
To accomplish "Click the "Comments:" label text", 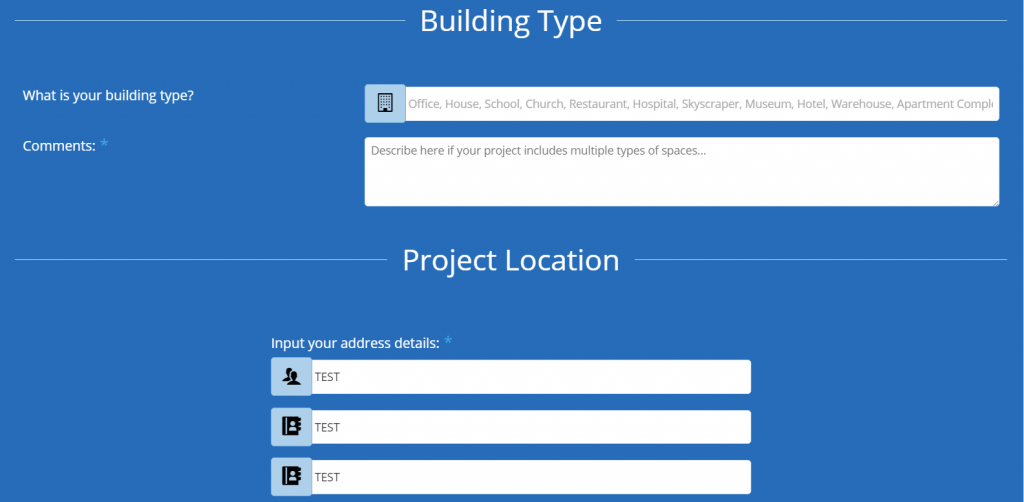I will tap(59, 146).
